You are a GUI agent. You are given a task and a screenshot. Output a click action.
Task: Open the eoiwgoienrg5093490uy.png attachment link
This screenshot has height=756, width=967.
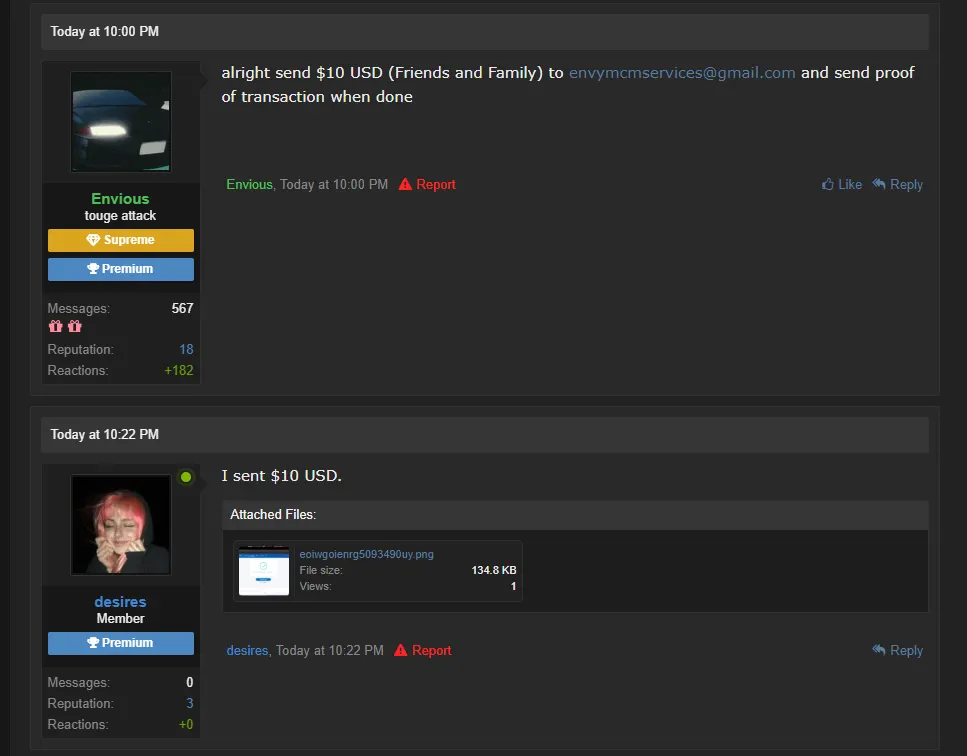pyautogui.click(x=366, y=554)
